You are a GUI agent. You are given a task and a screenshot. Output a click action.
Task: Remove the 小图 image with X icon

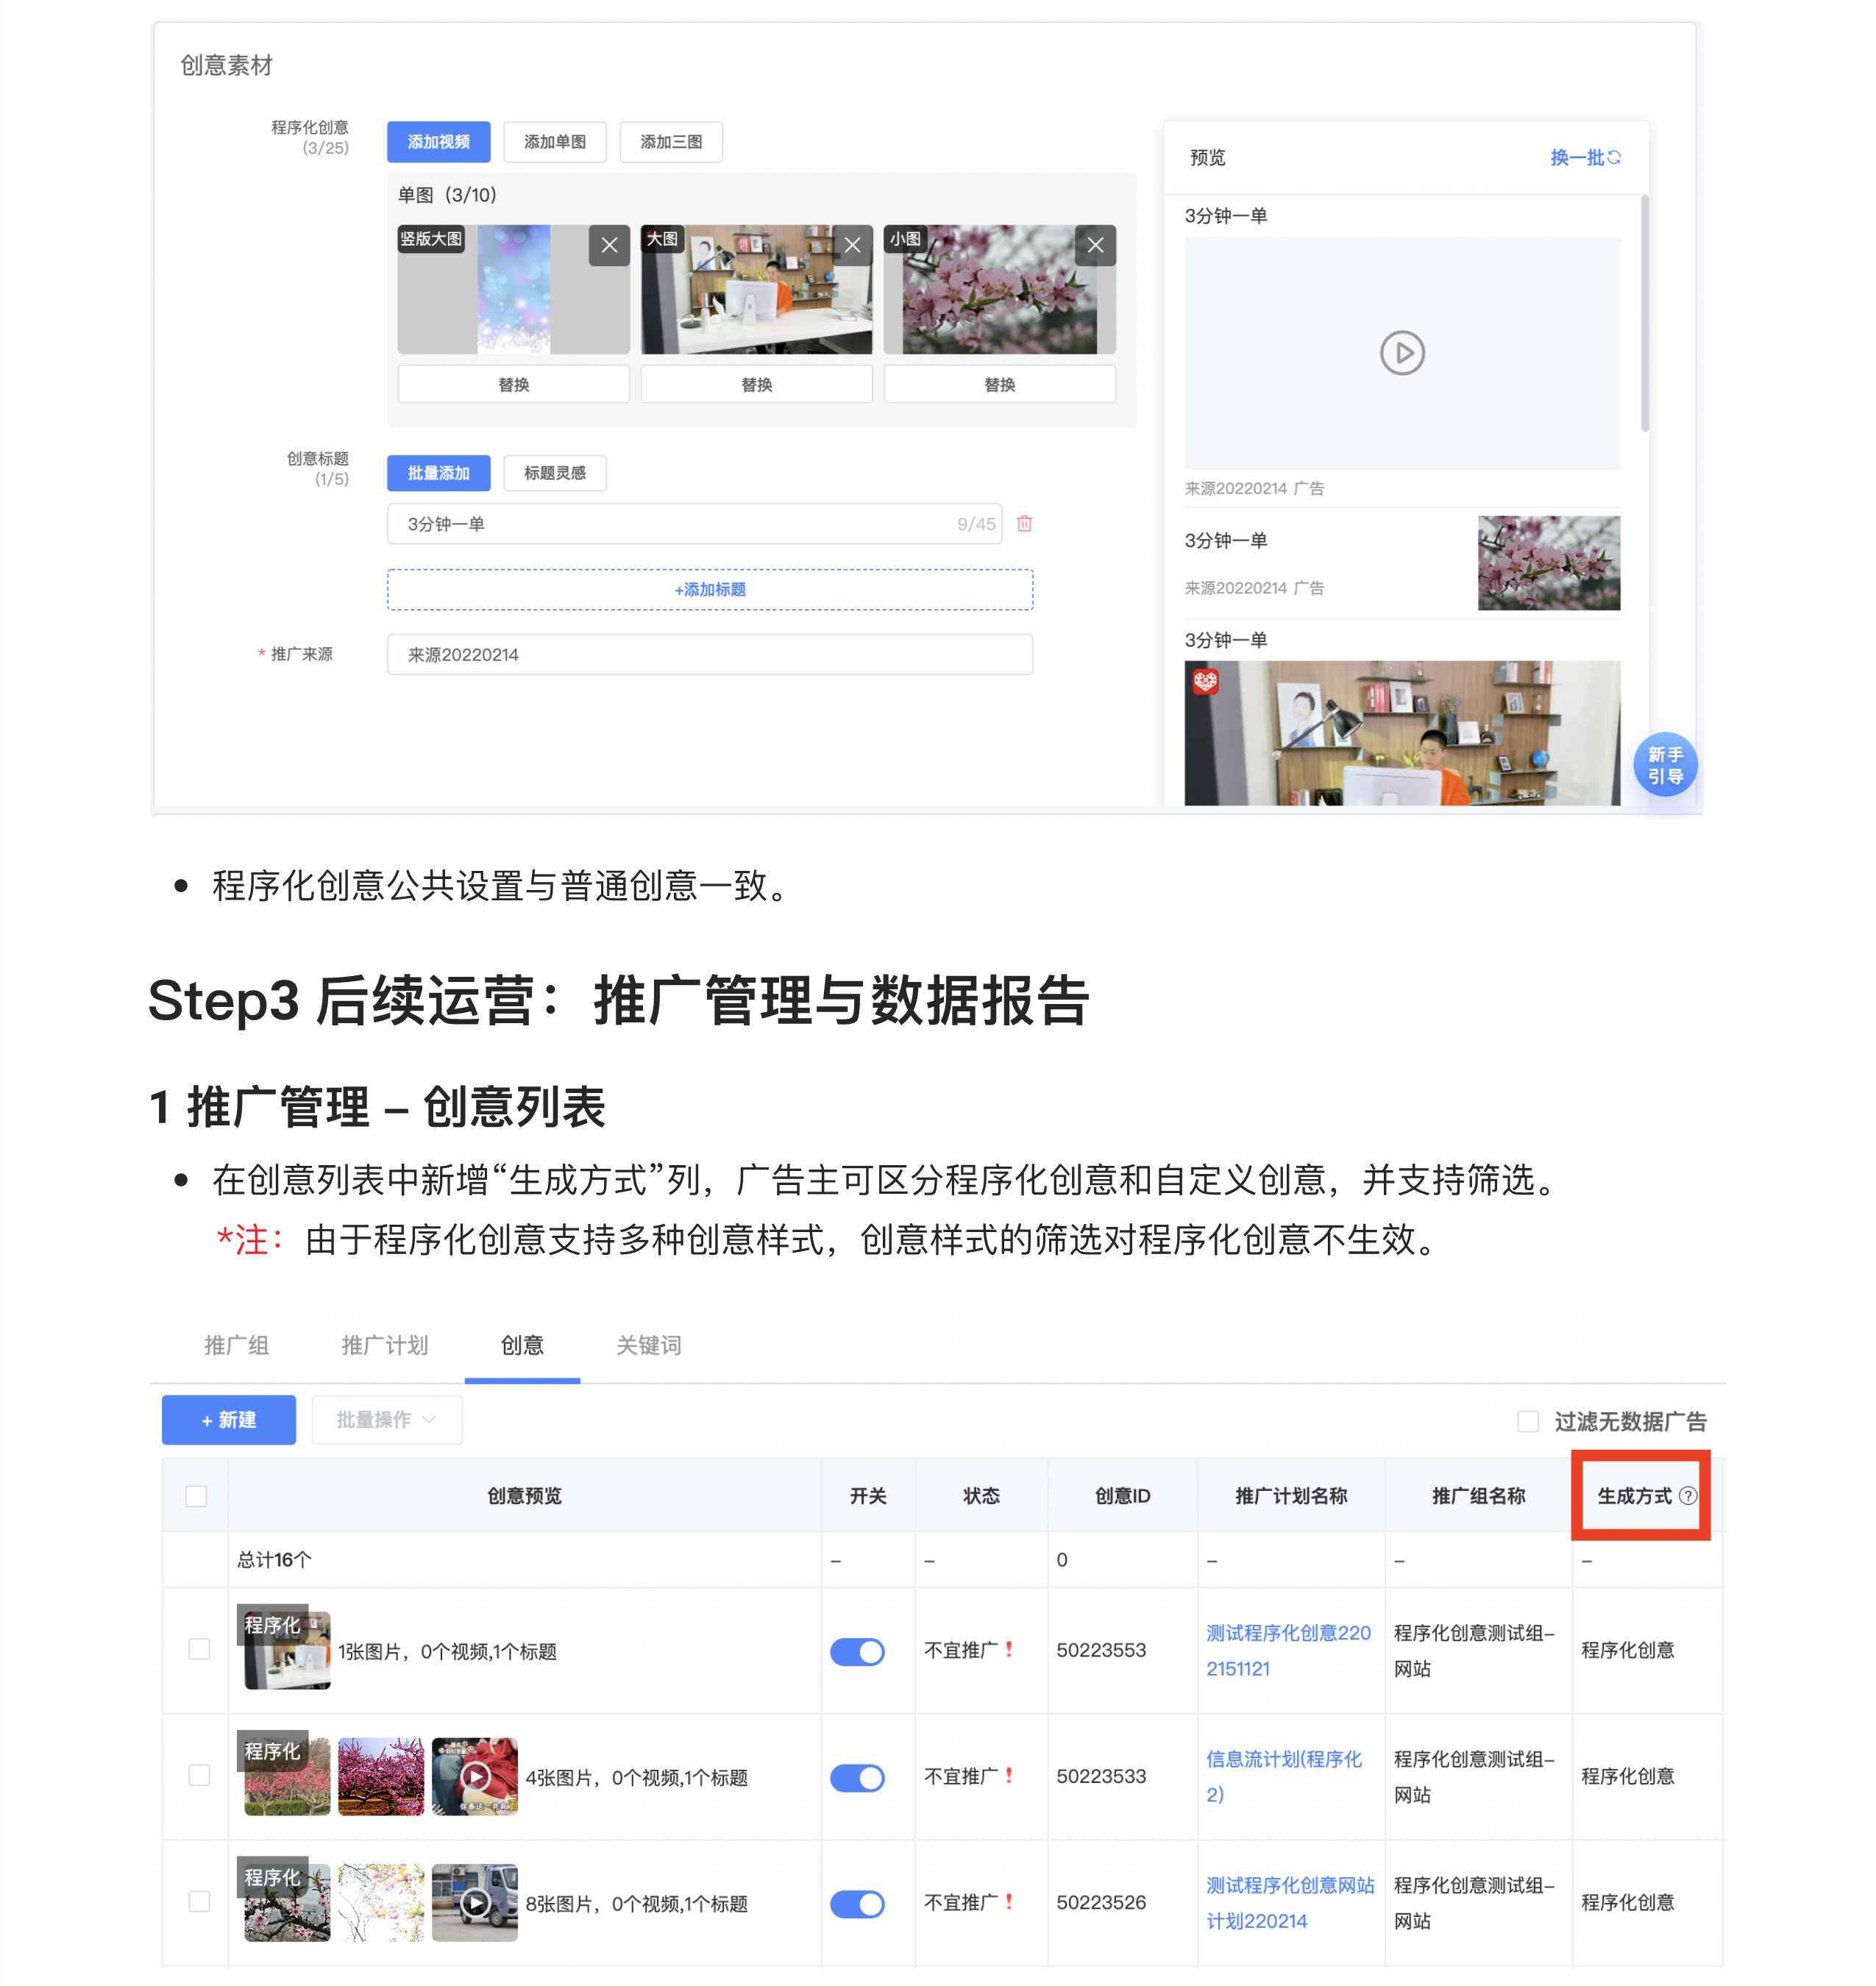[1095, 245]
